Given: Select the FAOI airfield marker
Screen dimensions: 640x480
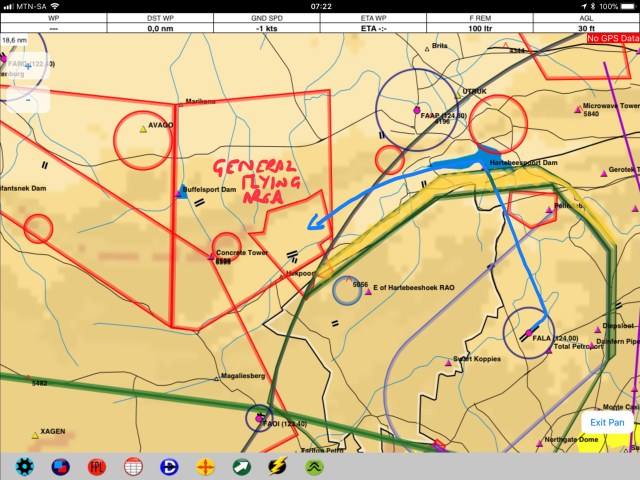Looking at the screenshot, I should [x=258, y=418].
